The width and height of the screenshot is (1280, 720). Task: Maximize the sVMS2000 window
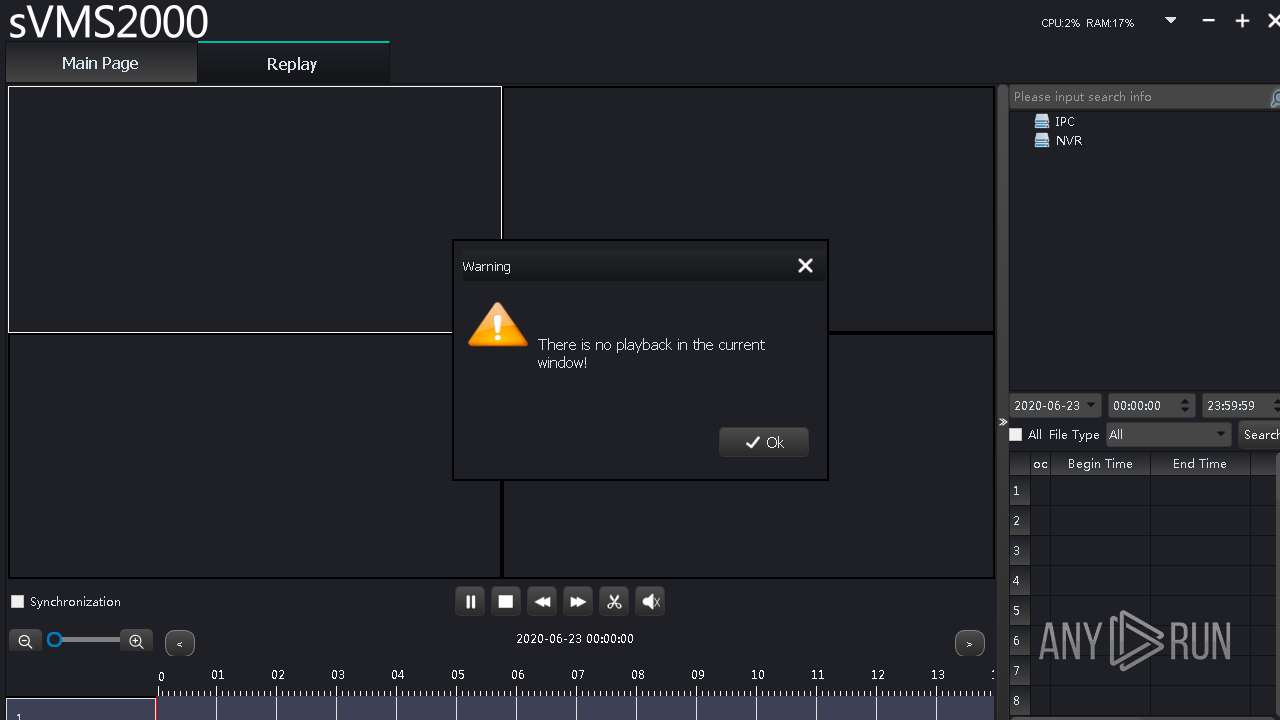(x=1242, y=20)
